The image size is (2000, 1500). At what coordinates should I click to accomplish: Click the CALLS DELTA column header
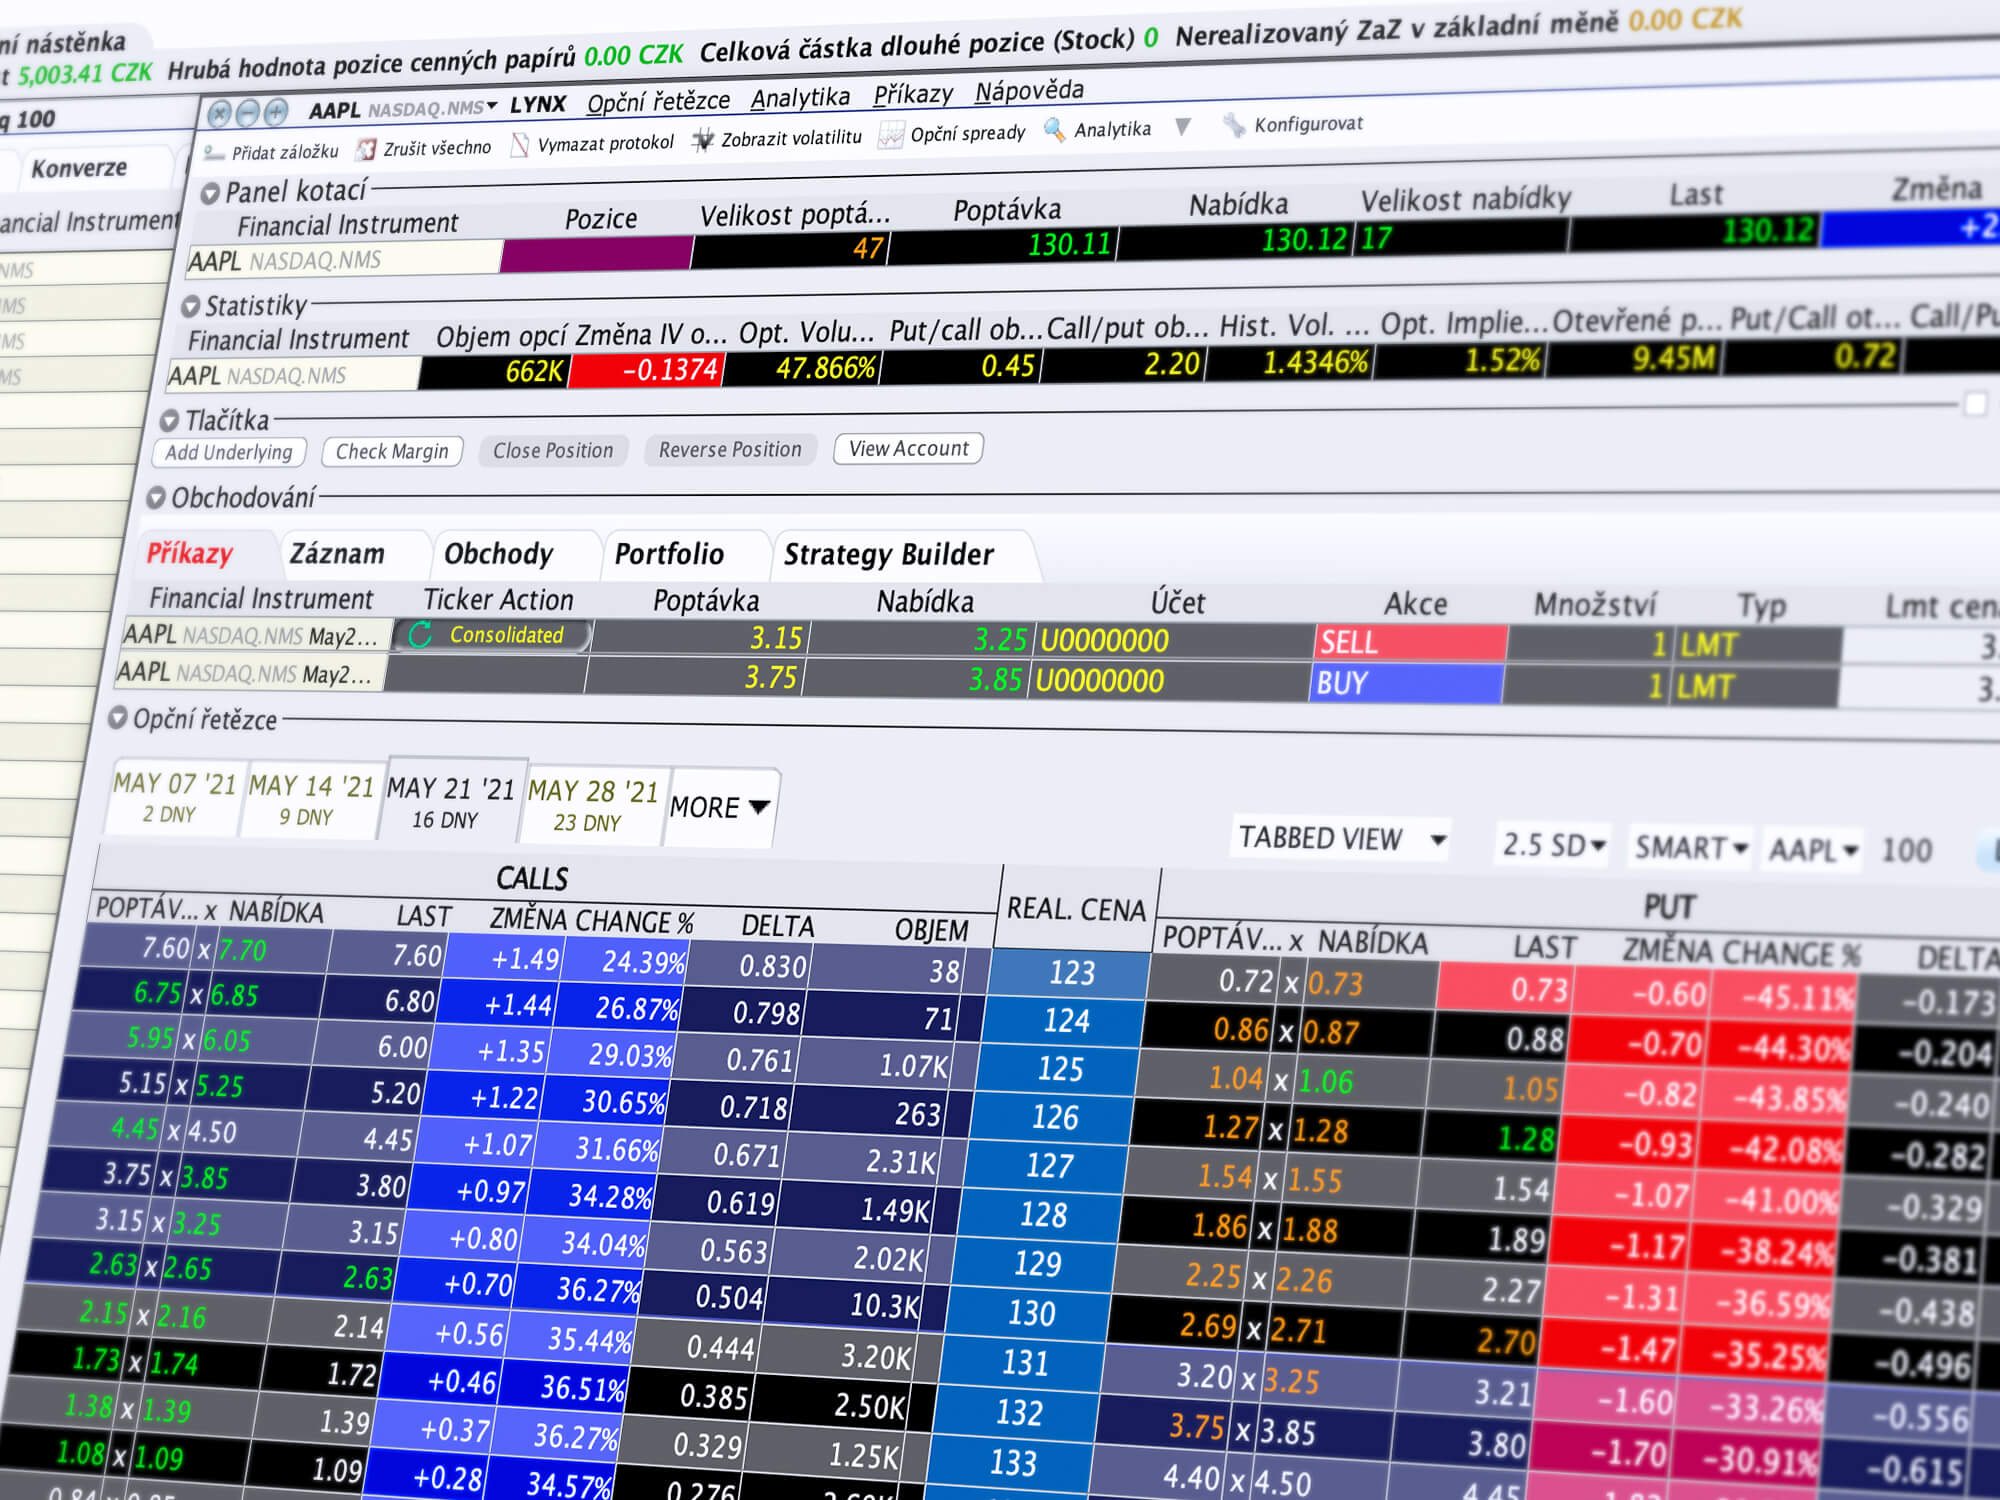tap(777, 926)
